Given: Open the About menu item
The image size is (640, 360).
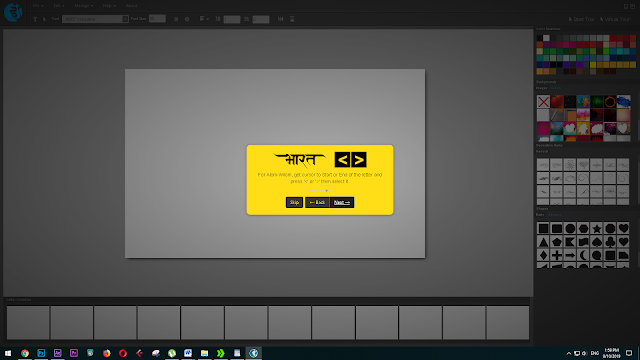Looking at the screenshot, I should pos(131,6).
